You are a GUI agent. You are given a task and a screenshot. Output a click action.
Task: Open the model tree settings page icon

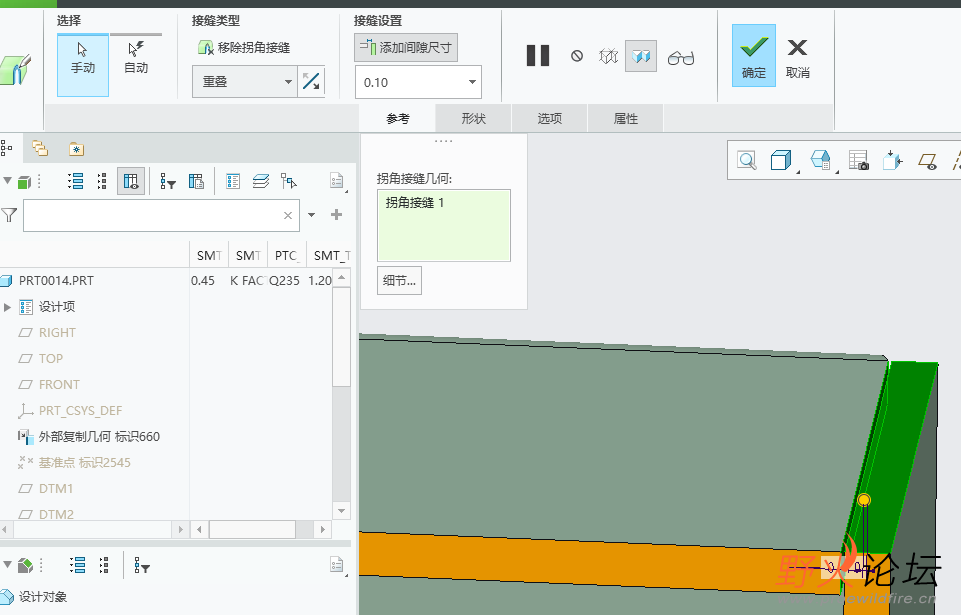[x=336, y=181]
